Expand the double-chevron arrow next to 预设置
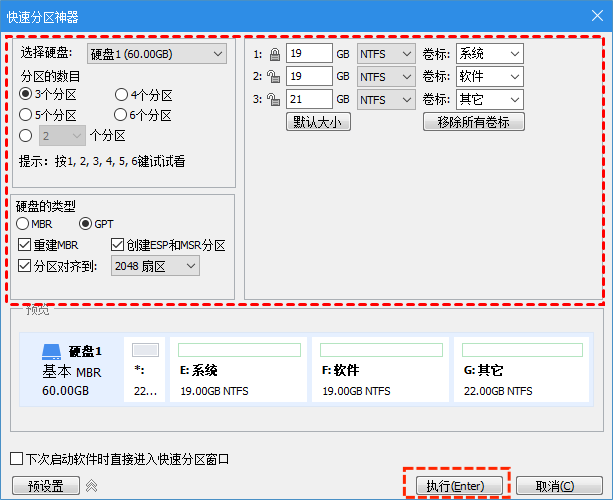Image resolution: width=613 pixels, height=500 pixels. [91, 486]
